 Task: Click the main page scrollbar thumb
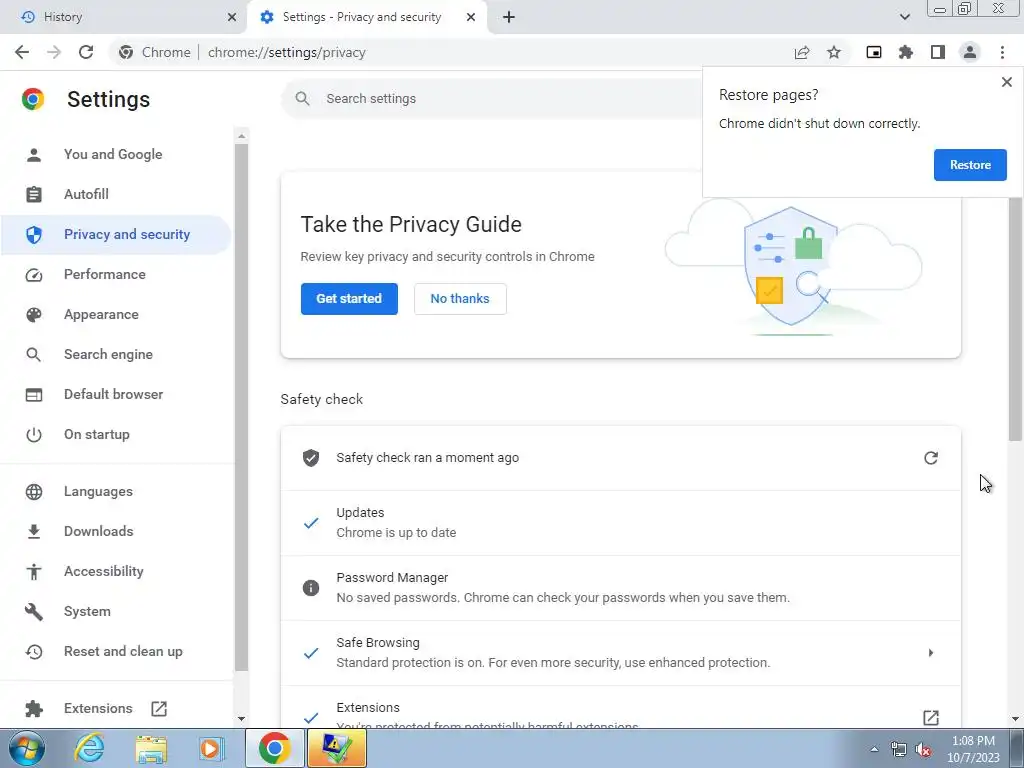click(x=1015, y=319)
